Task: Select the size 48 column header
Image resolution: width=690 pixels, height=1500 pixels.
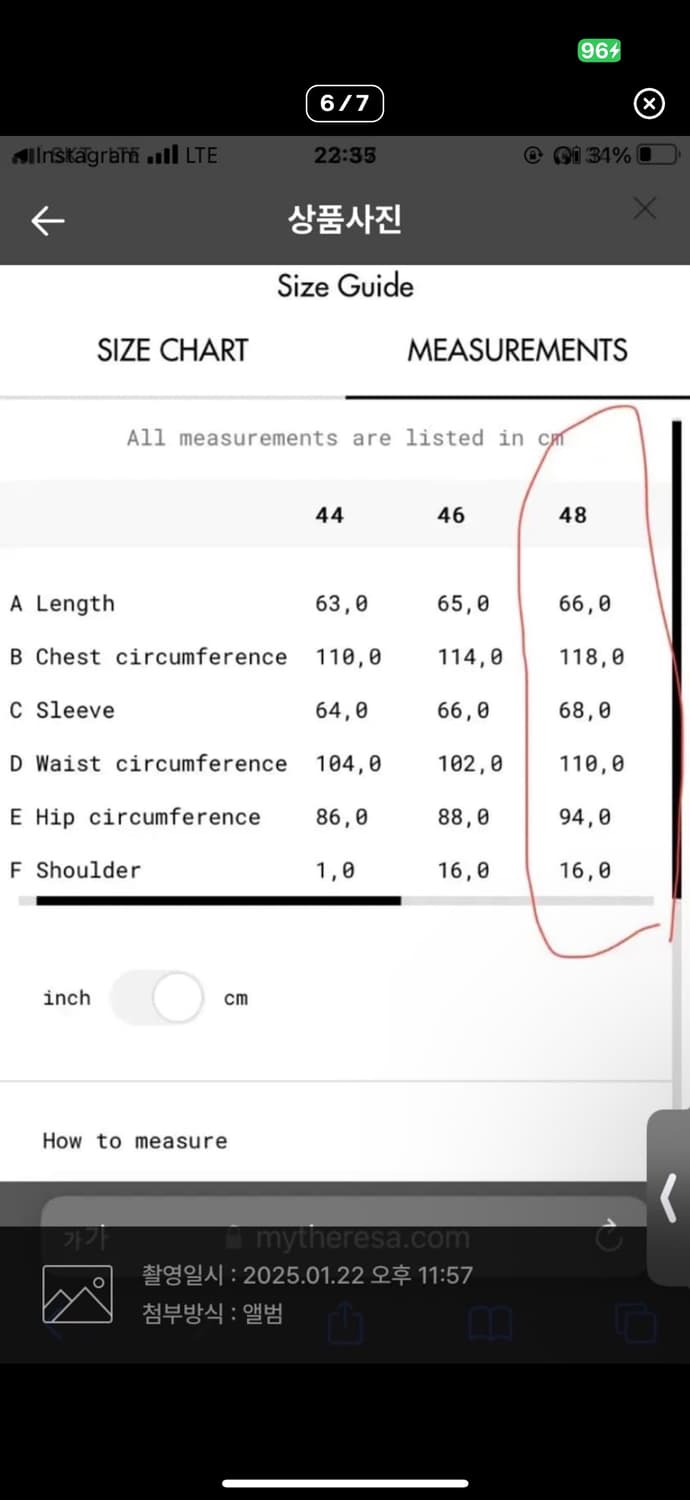Action: 573,515
